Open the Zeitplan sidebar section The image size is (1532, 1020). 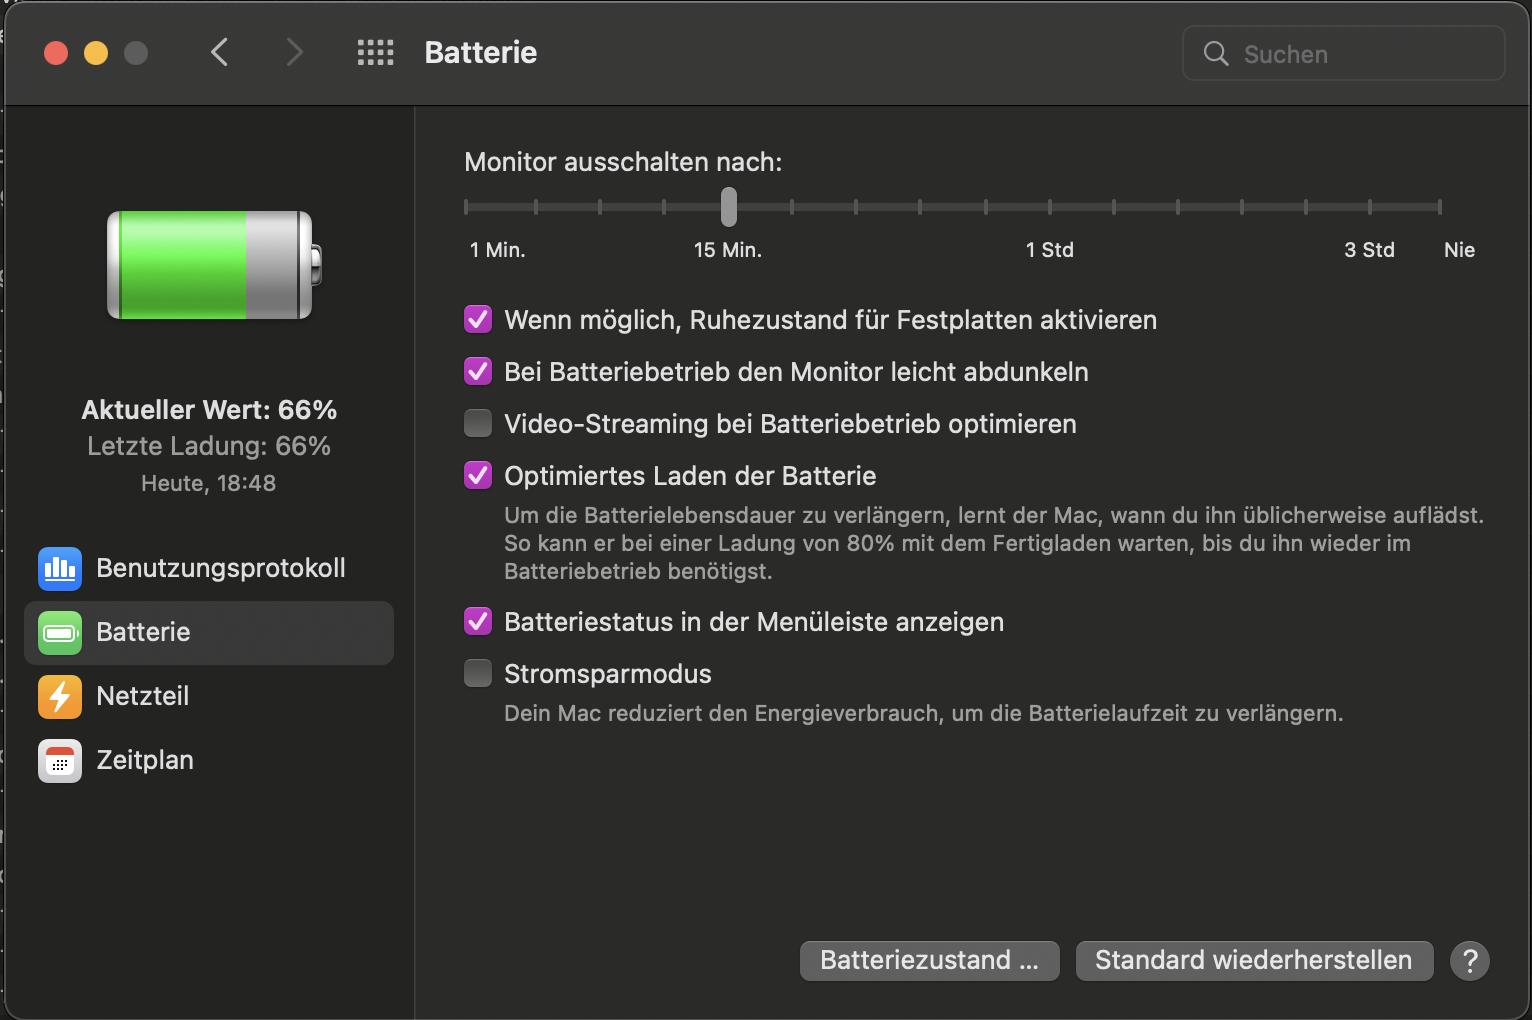pos(145,761)
